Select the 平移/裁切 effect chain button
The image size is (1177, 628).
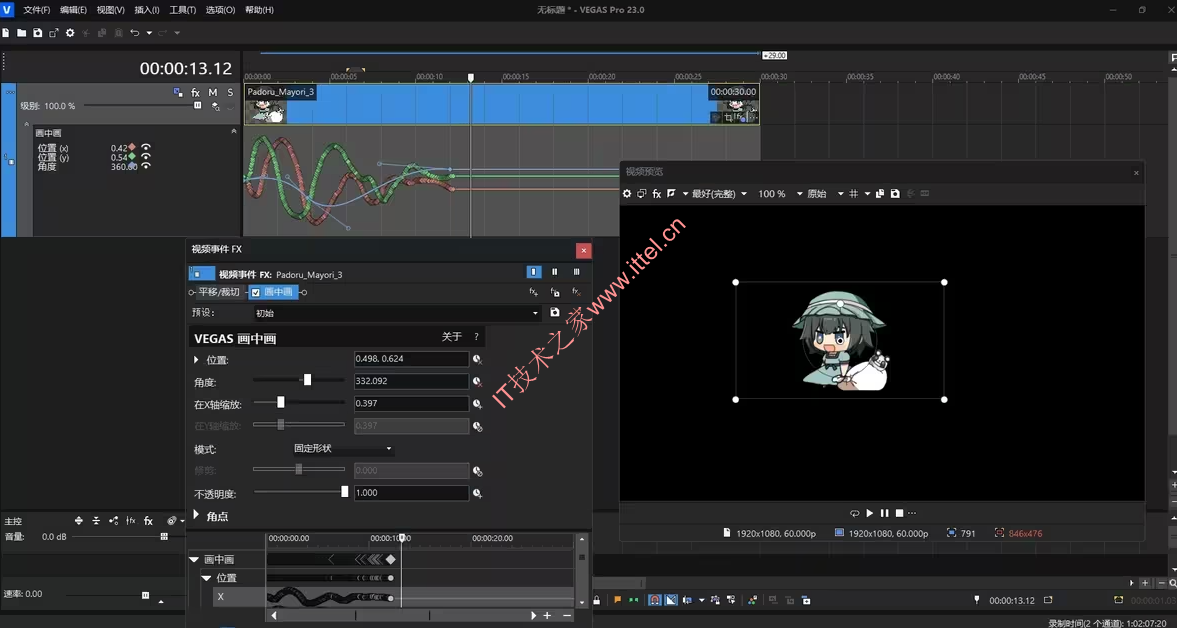(218, 293)
